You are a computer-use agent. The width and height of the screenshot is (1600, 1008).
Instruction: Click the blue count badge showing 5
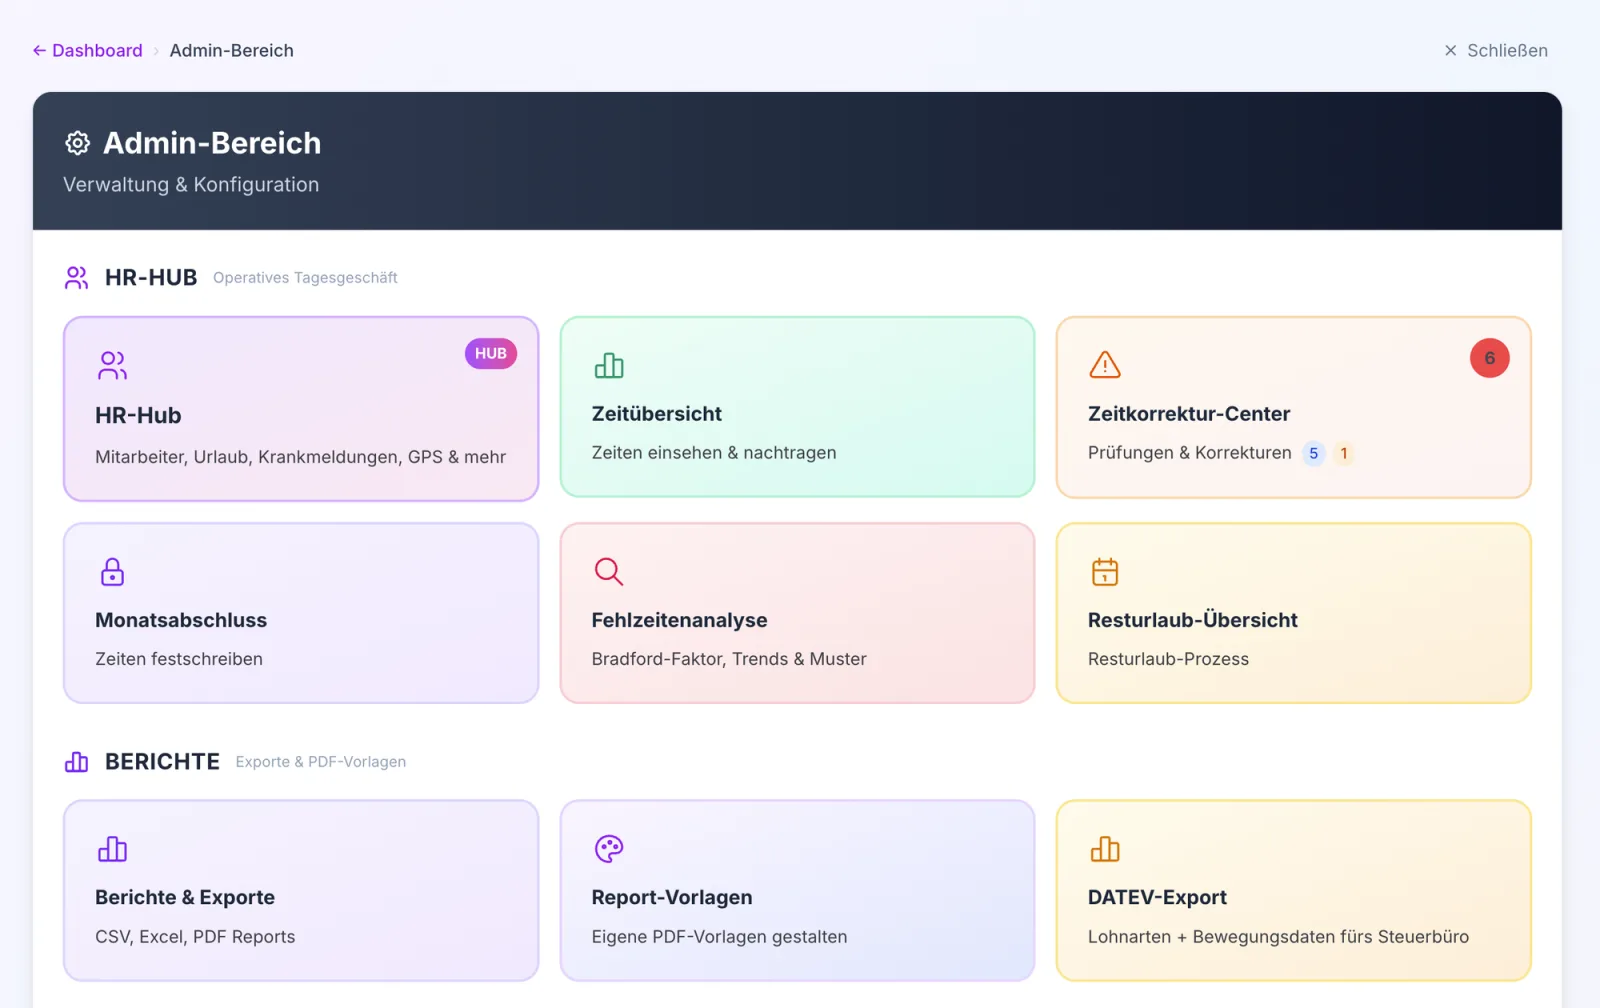tap(1314, 453)
